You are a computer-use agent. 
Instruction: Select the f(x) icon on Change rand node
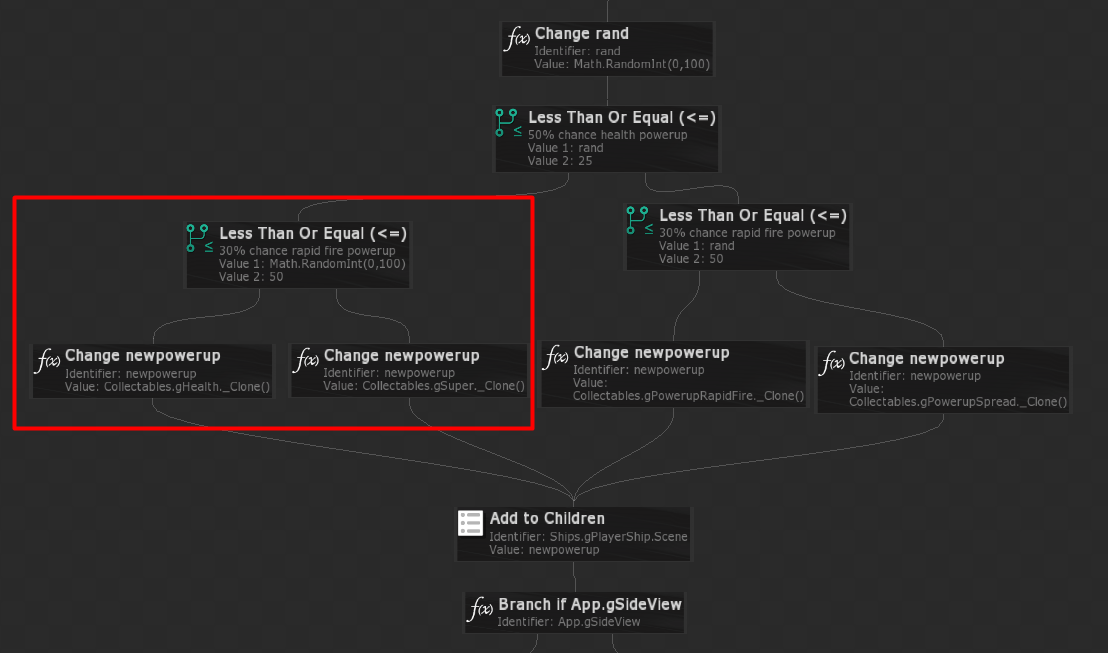point(517,38)
